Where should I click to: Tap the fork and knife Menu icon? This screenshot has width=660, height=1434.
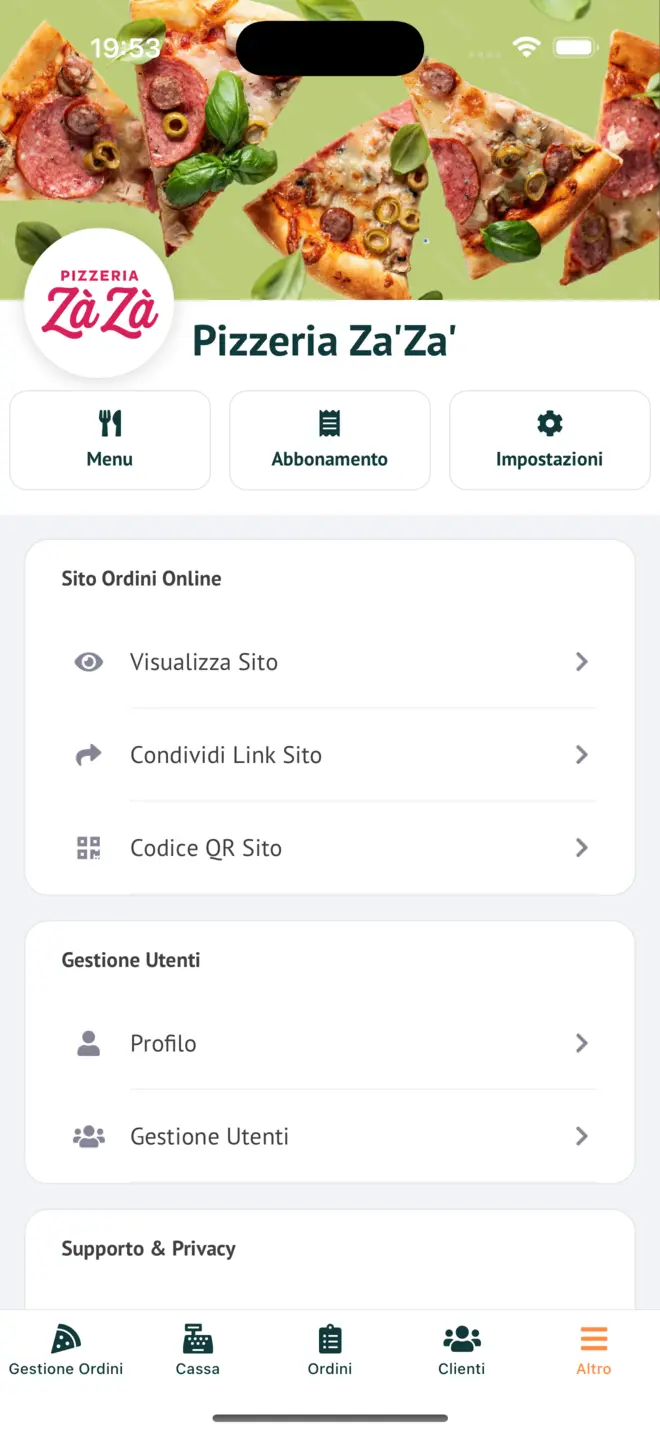point(110,424)
